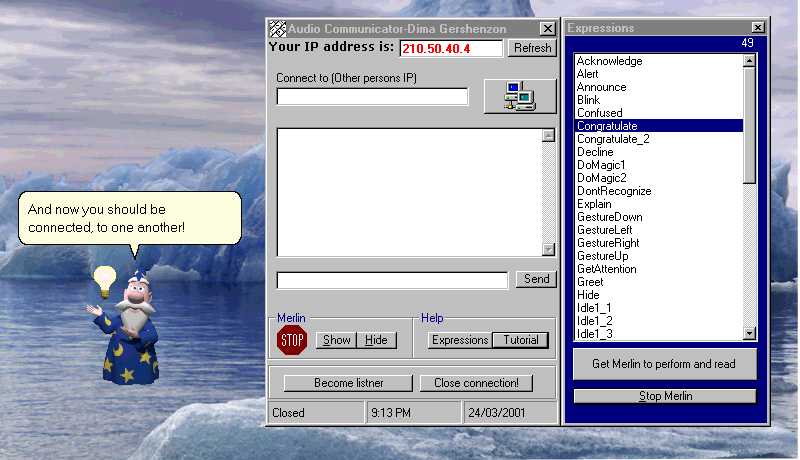Click the Merlin wizard character
Screen dimensions: 800x460
(x=130, y=328)
